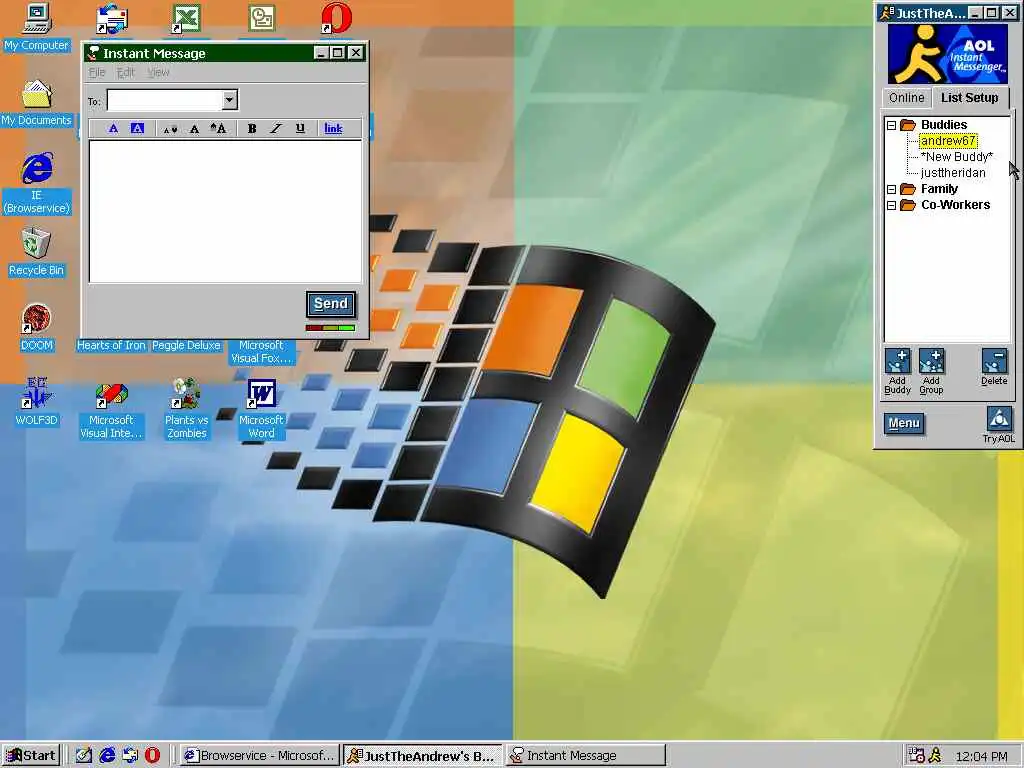
Task: Launch Opera from Quick Launch
Action: [x=152, y=756]
